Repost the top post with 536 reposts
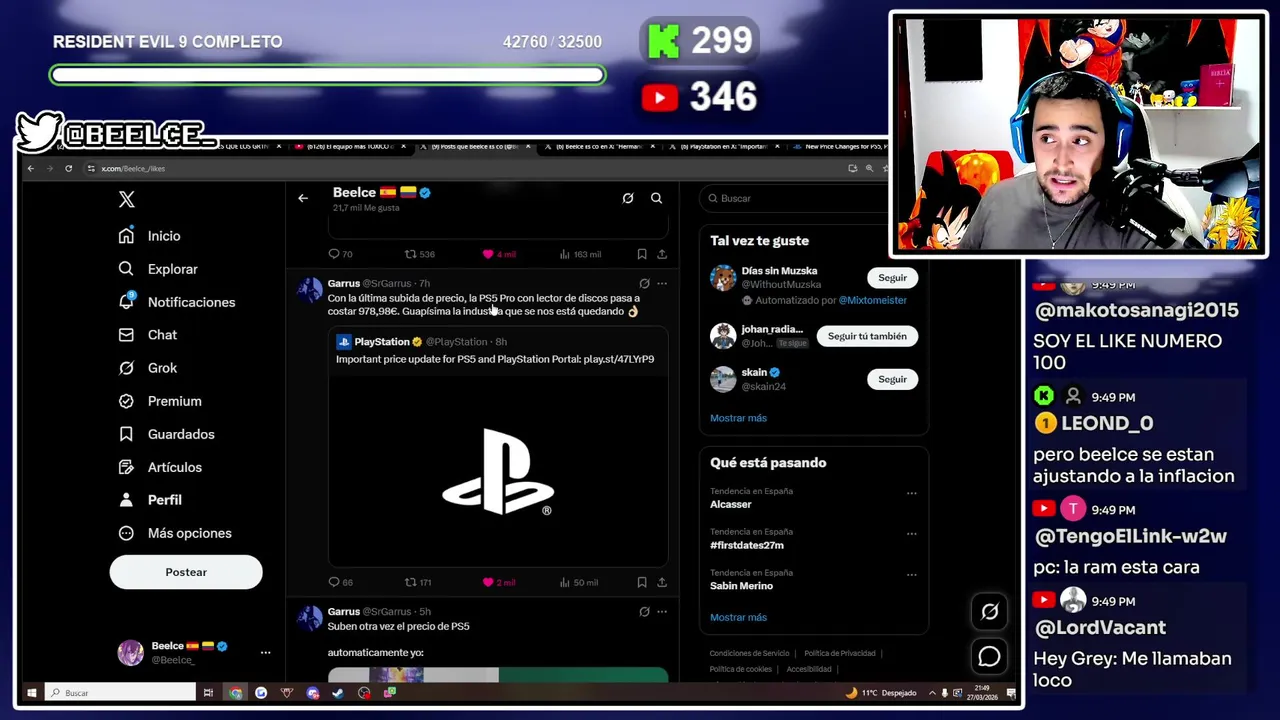This screenshot has height=720, width=1280. 419,254
